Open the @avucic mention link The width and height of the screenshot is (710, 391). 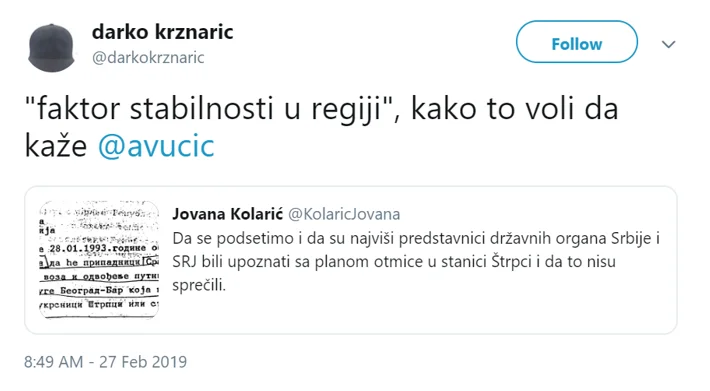(156, 146)
